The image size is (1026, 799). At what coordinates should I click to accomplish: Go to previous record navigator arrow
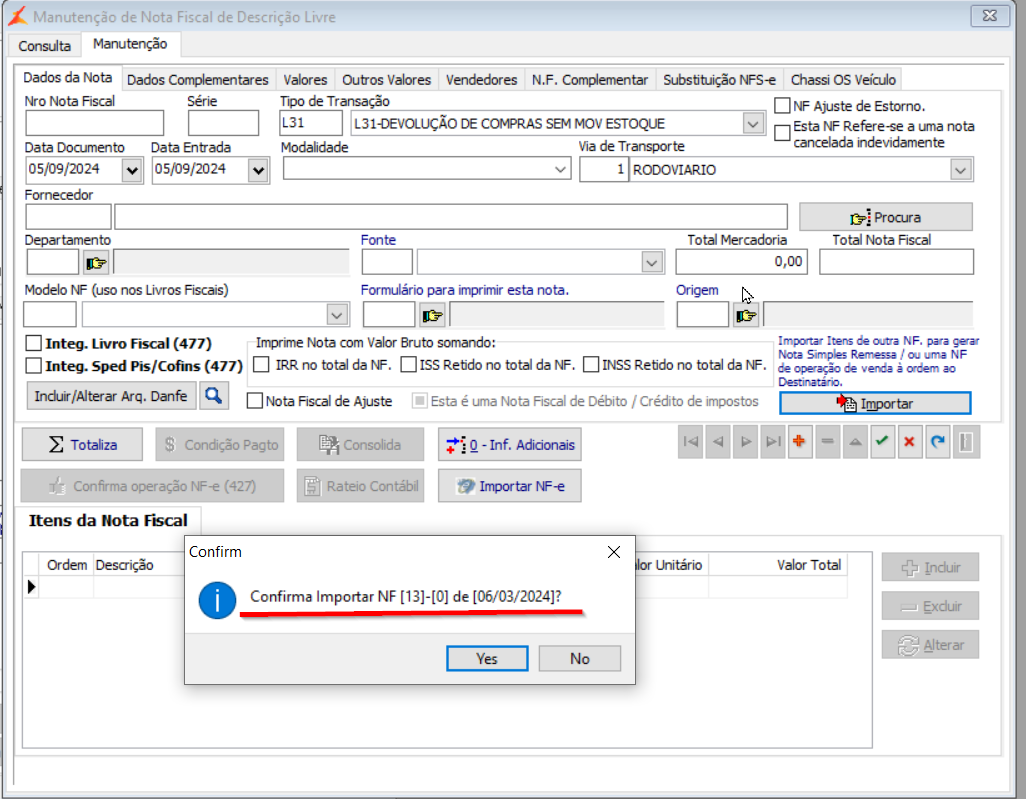[718, 442]
